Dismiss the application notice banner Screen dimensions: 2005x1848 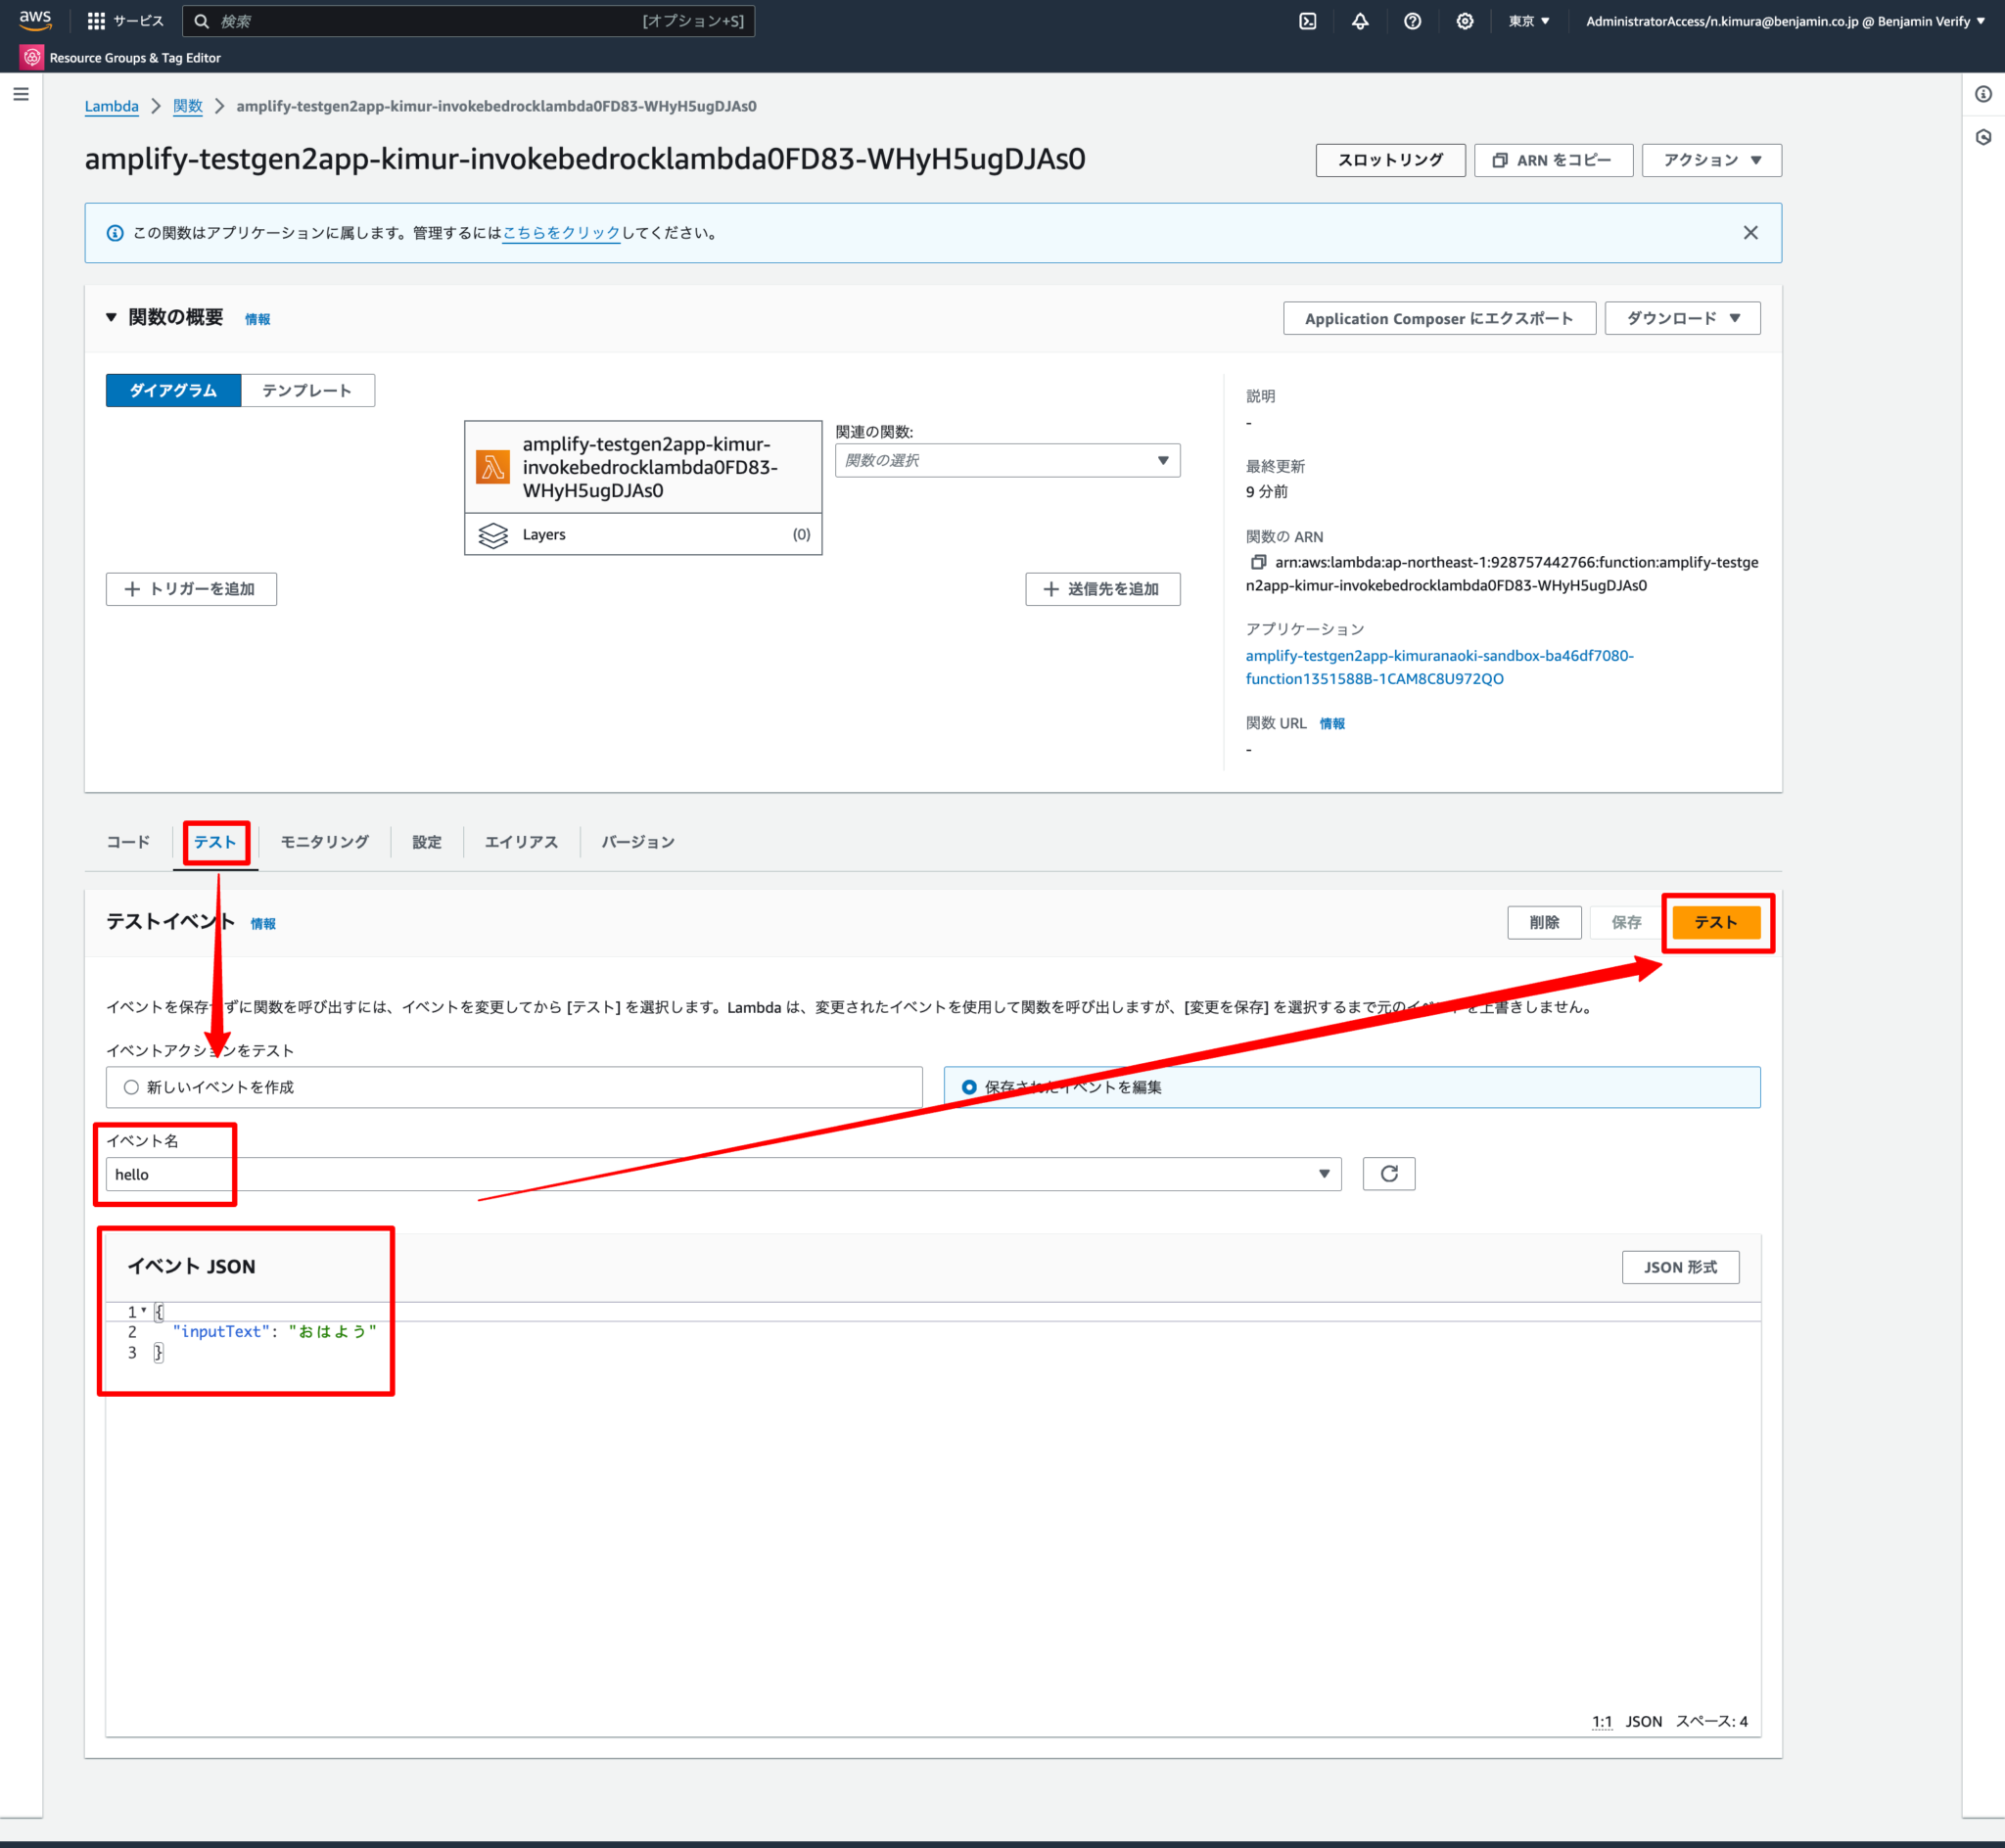click(x=1751, y=232)
